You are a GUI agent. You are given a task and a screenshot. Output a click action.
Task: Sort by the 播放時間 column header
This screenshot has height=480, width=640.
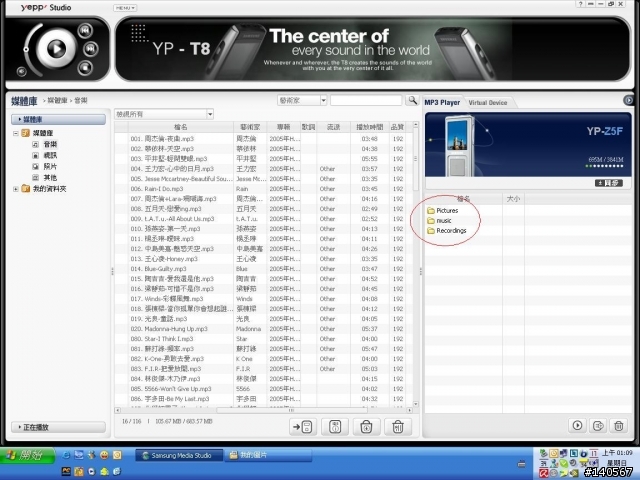coord(369,127)
